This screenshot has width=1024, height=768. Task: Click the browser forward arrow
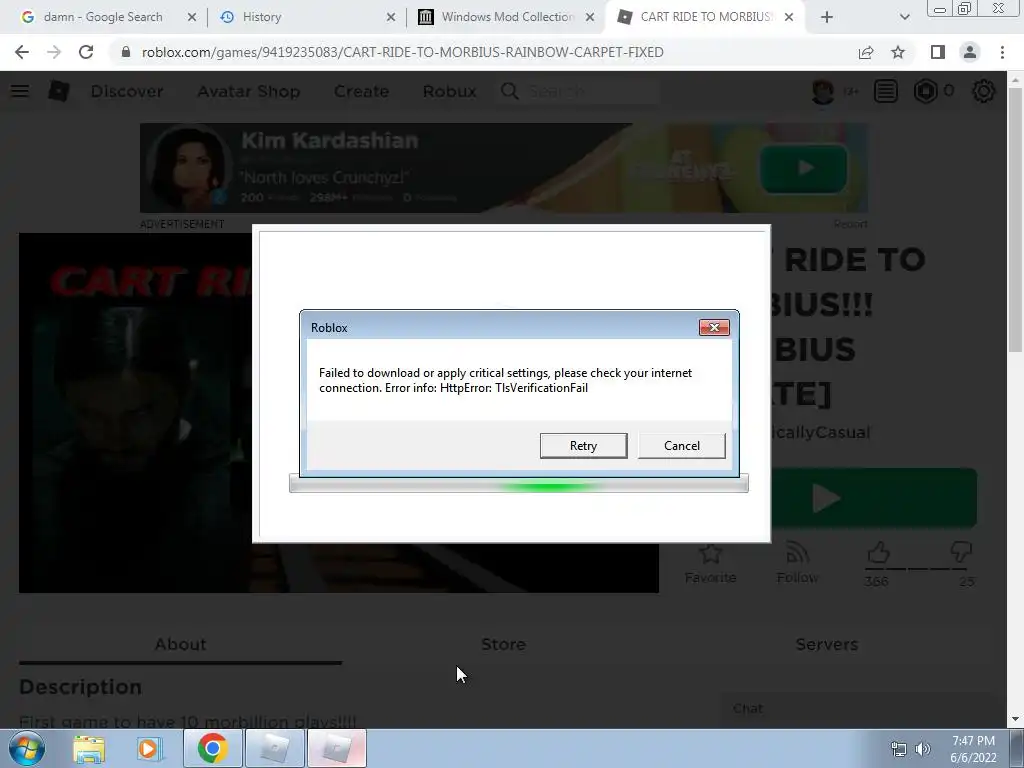pyautogui.click(x=54, y=52)
